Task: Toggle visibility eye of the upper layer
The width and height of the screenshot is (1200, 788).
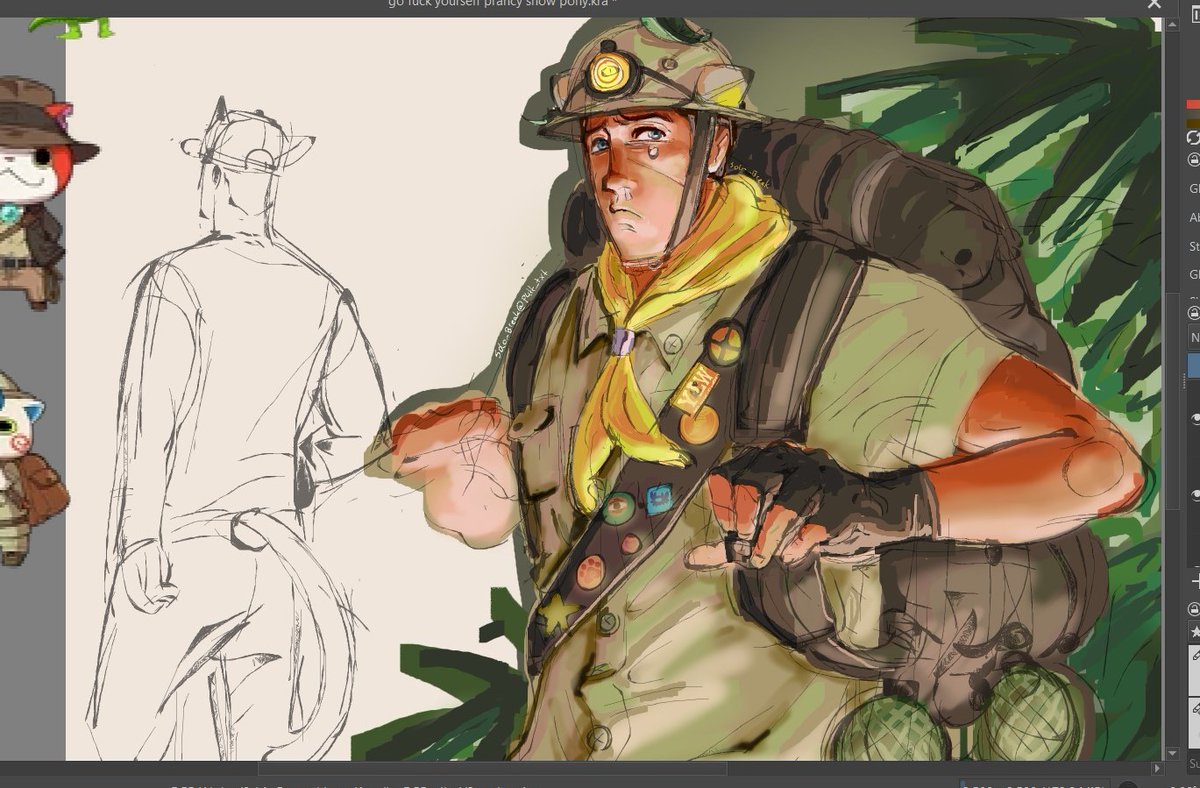Action: pos(1195,419)
